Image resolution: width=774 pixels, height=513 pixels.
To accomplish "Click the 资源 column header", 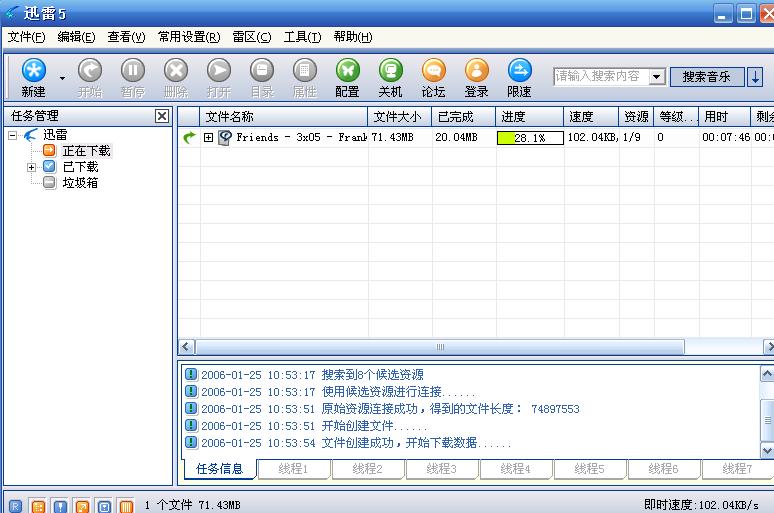I will pos(636,117).
